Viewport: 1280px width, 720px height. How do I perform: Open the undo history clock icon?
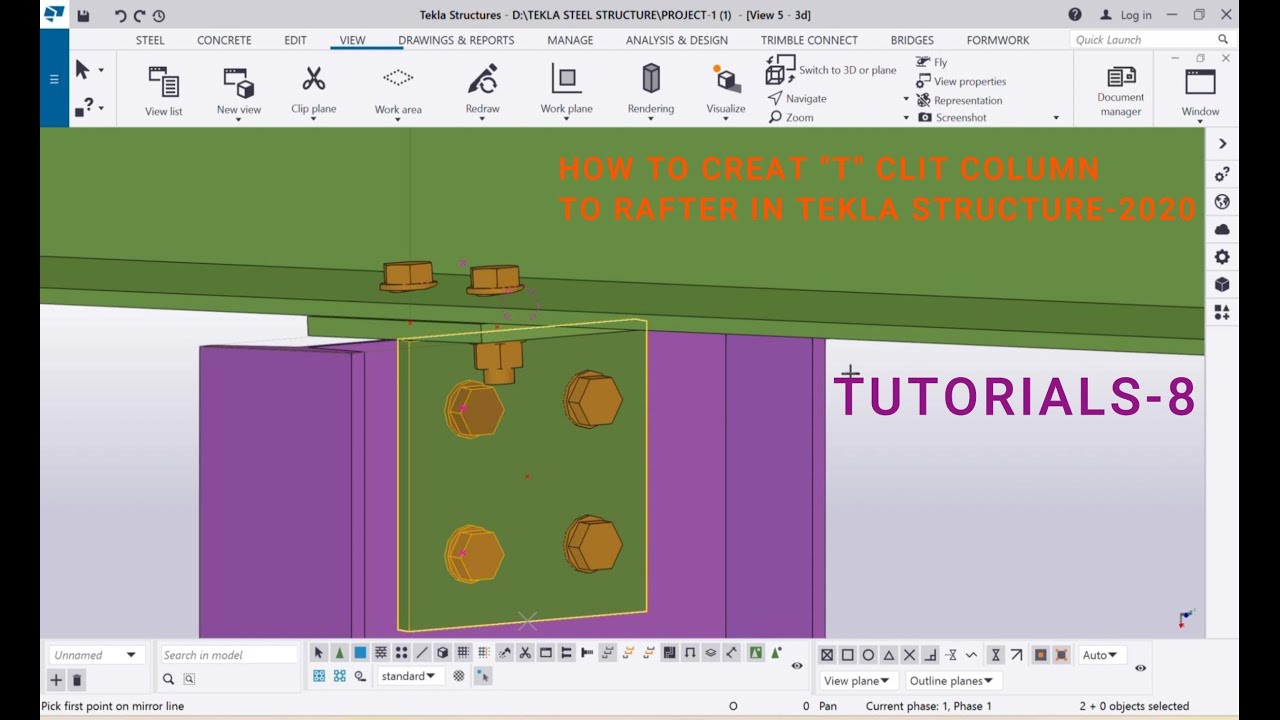click(x=159, y=15)
